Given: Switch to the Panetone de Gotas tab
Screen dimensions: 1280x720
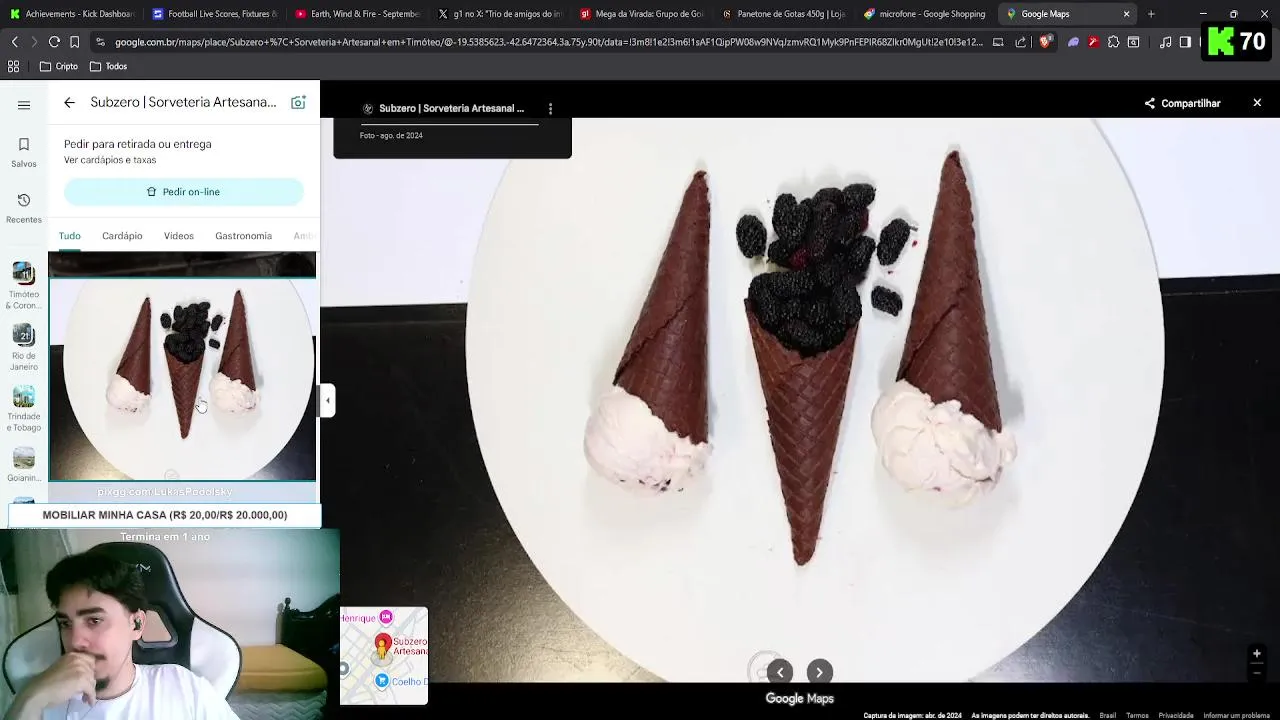Looking at the screenshot, I should coord(784,14).
